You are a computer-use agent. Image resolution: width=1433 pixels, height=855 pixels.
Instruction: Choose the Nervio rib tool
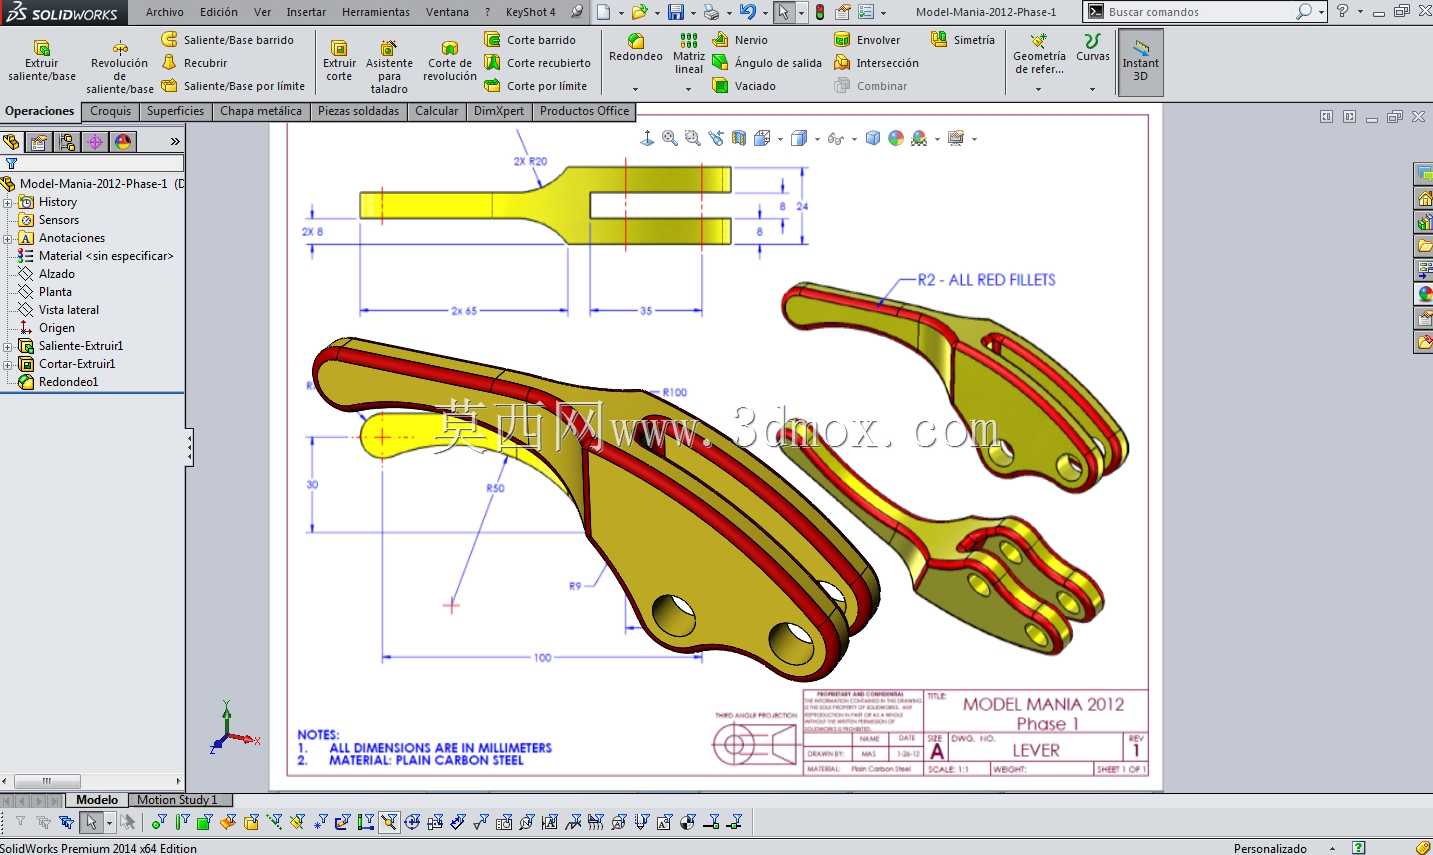(740, 40)
